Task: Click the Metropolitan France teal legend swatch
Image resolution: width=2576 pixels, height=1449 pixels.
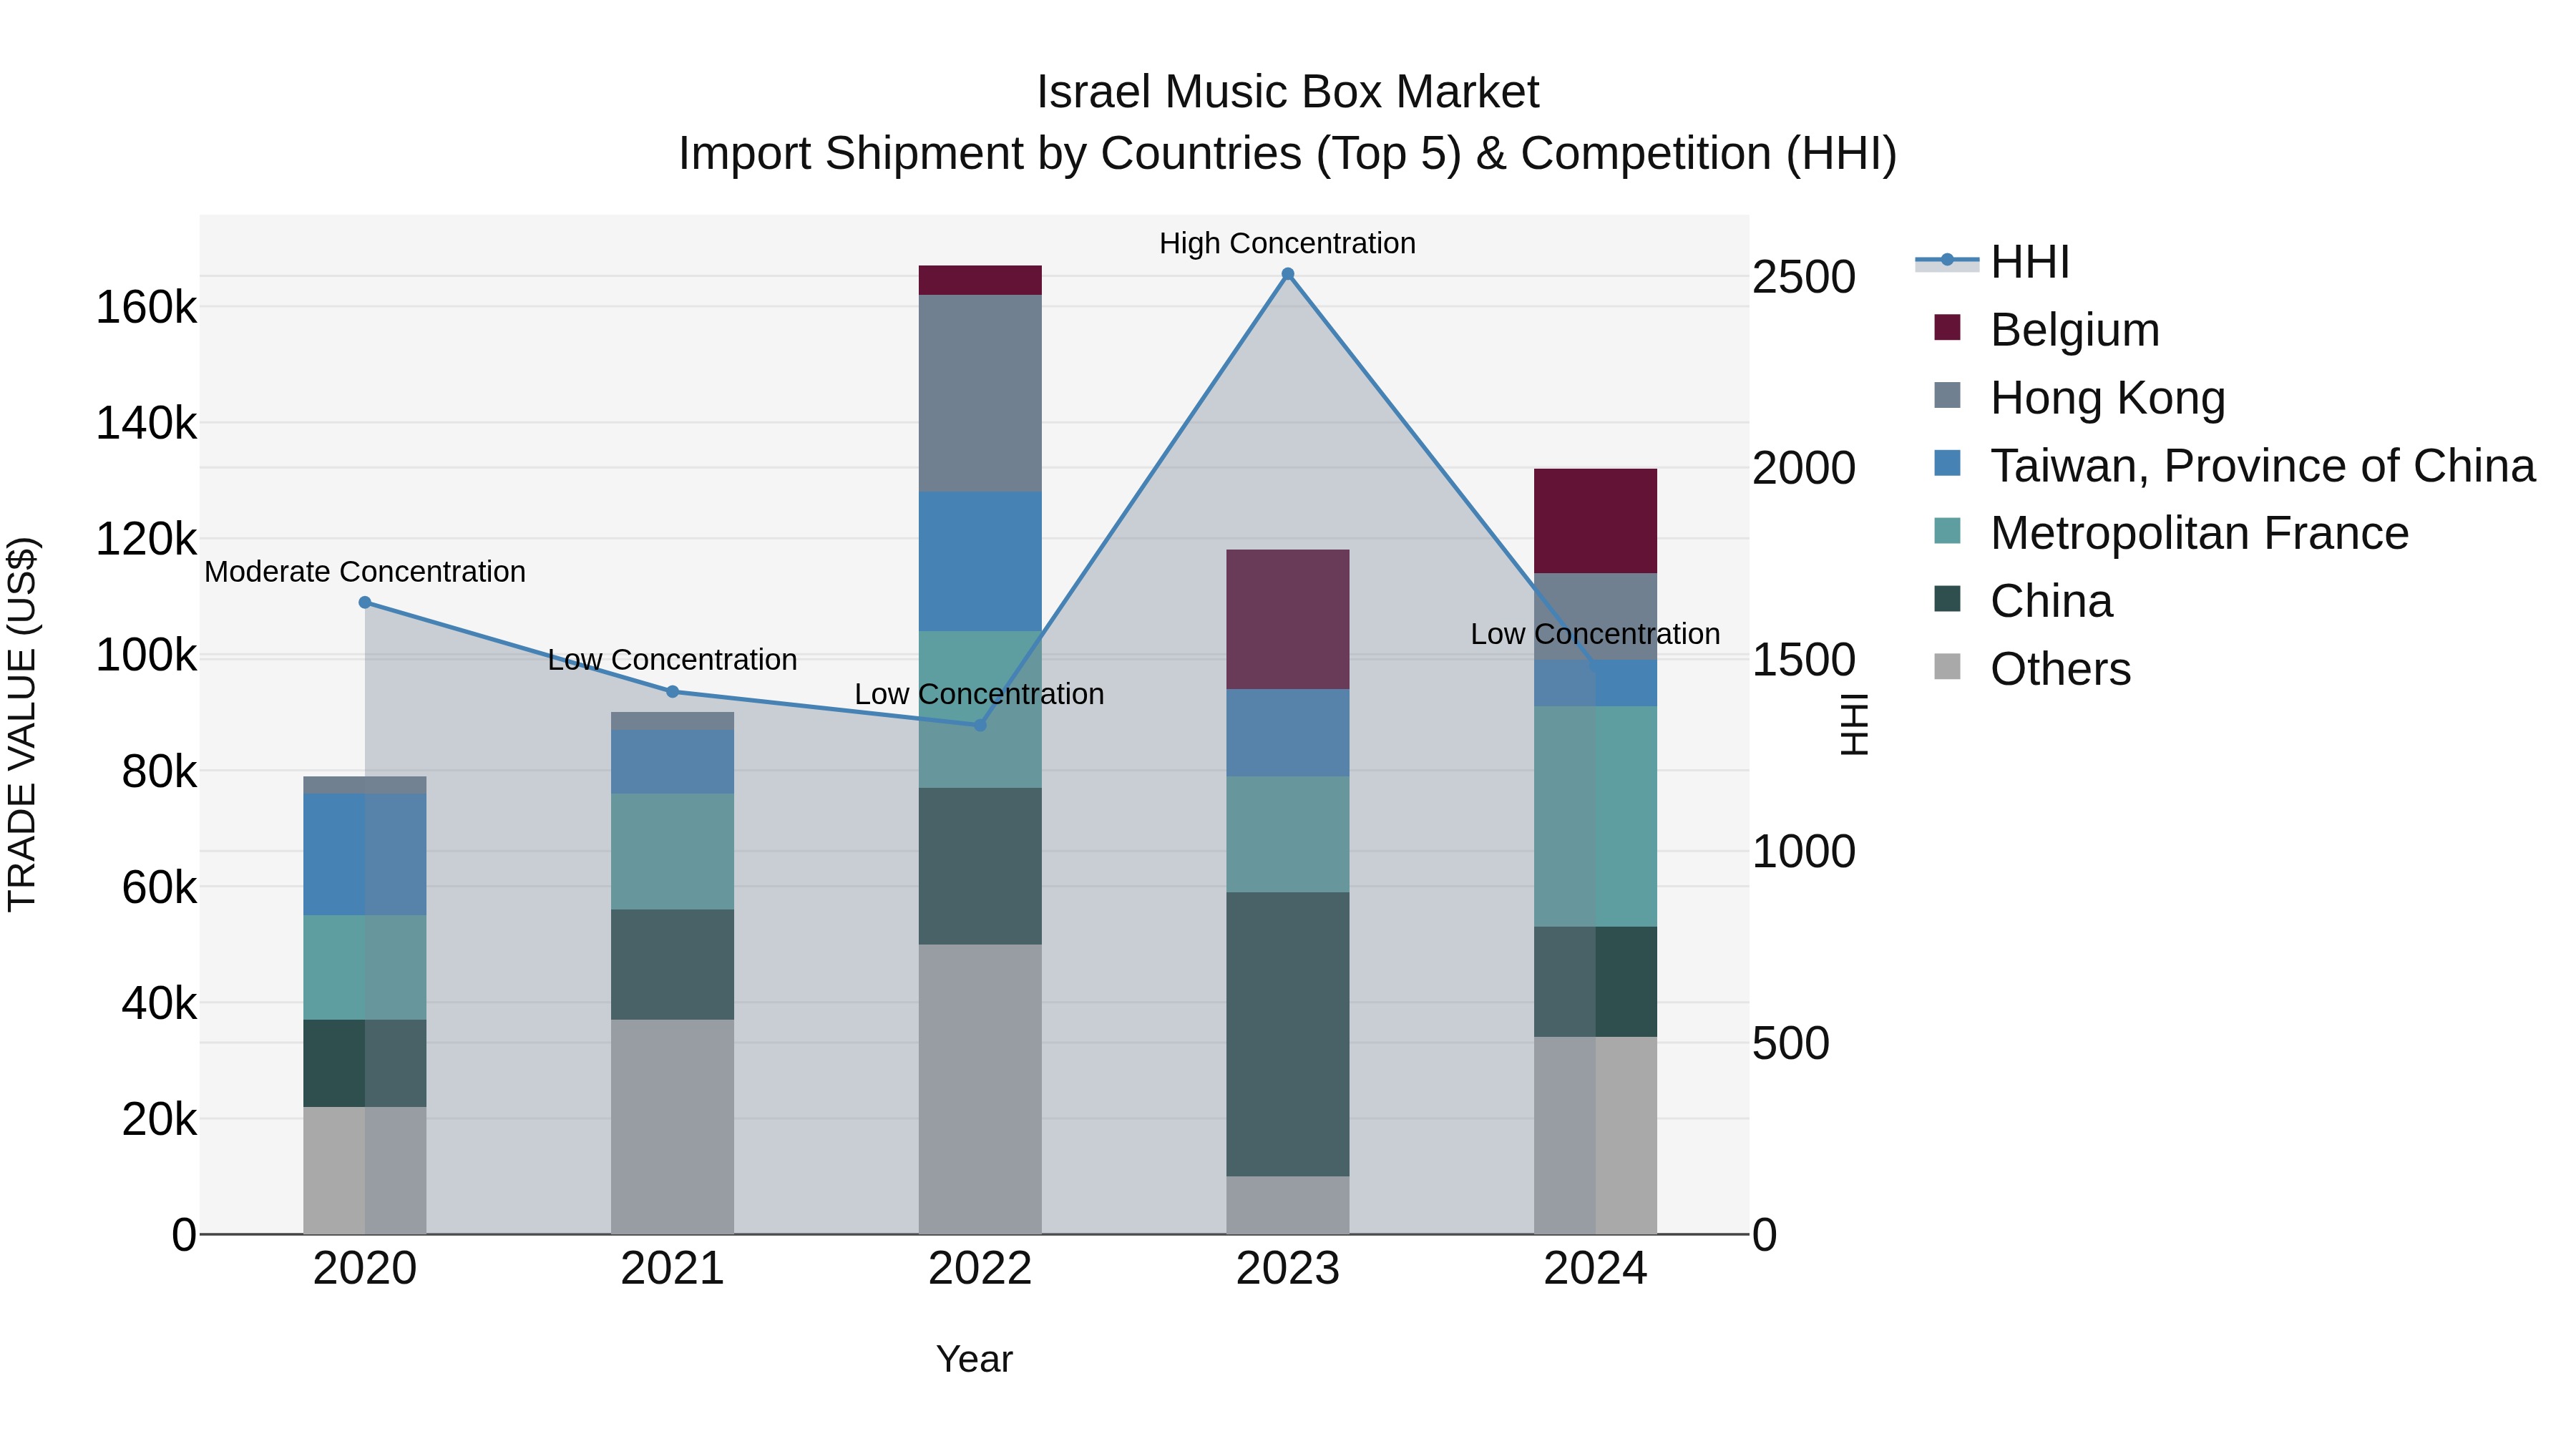Action: click(1947, 531)
